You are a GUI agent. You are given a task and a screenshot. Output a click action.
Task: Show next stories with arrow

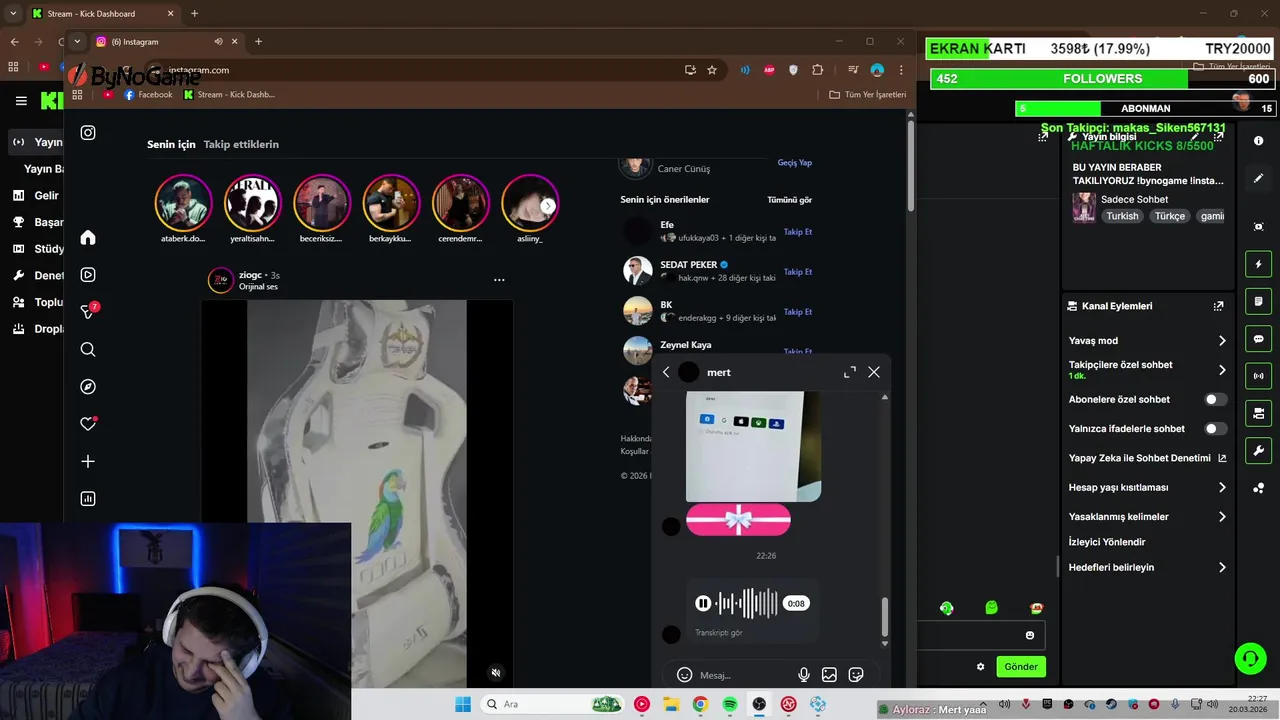548,206
